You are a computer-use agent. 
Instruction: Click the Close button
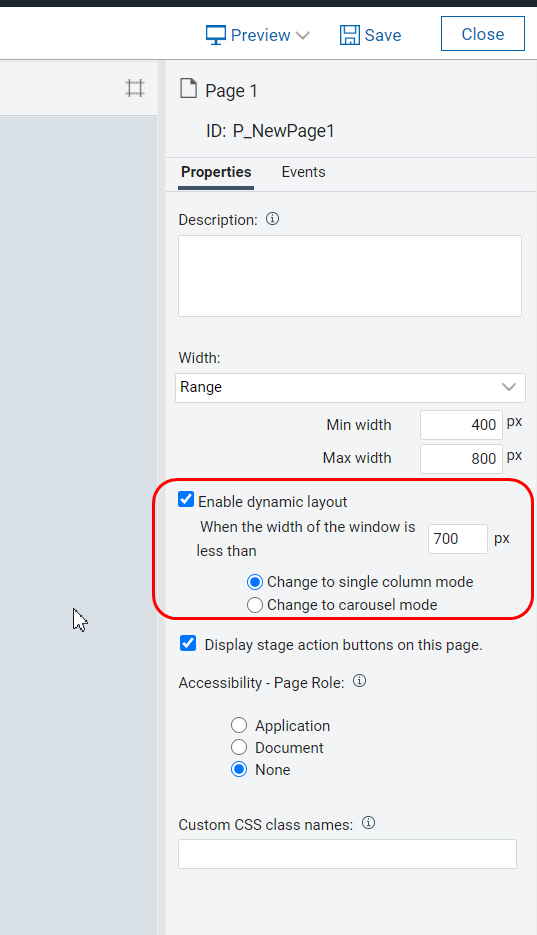coord(483,34)
